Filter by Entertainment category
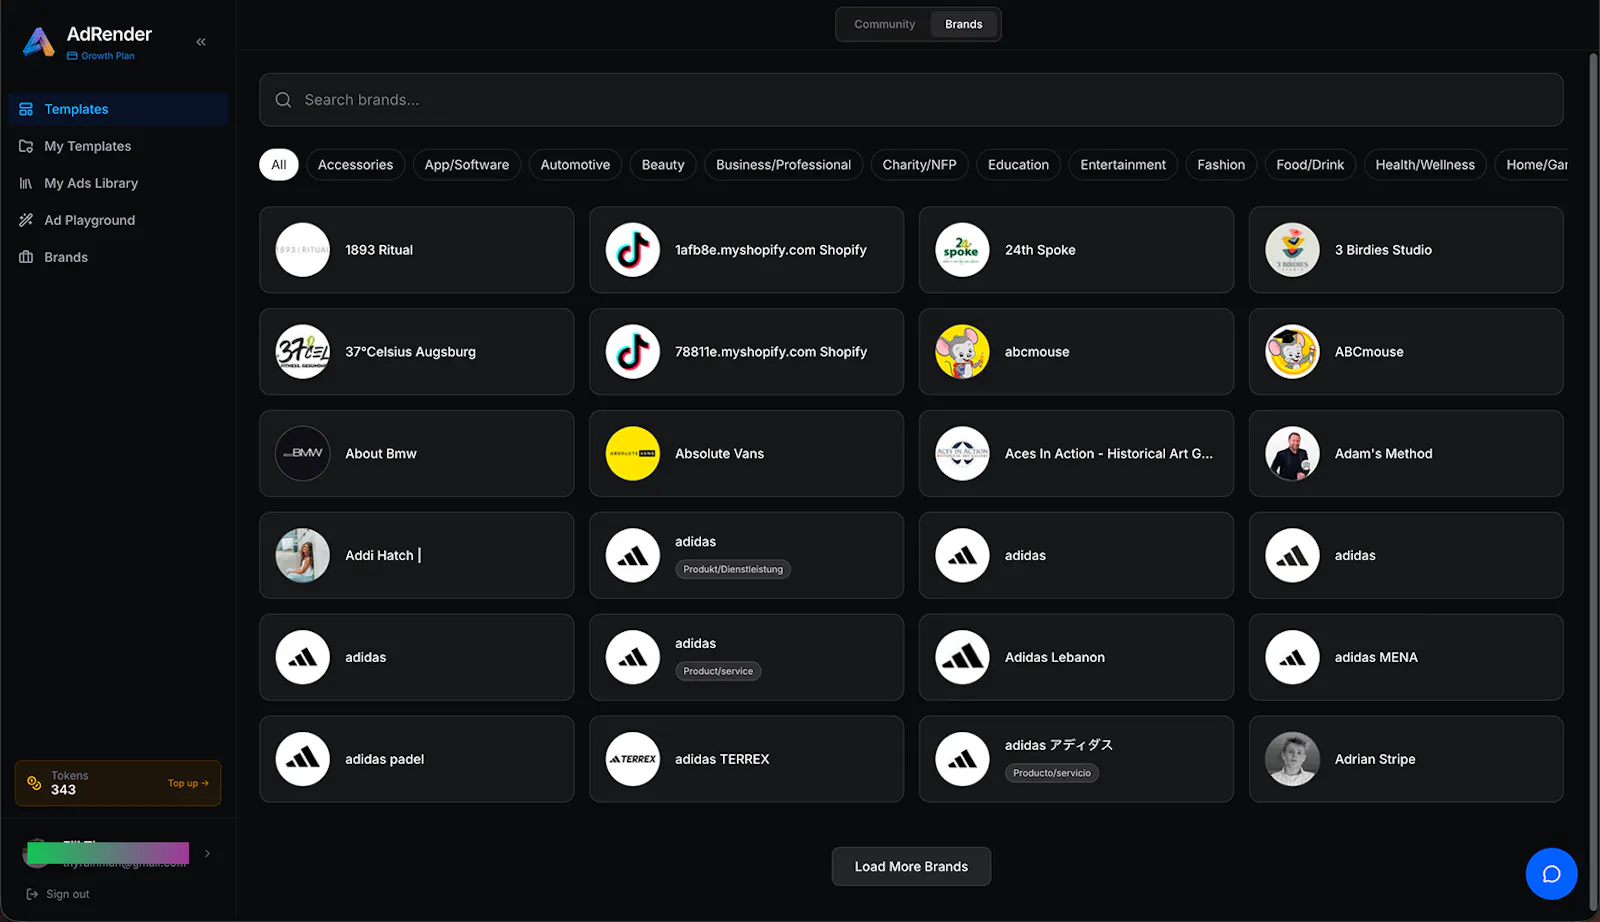Image resolution: width=1600 pixels, height=922 pixels. (x=1123, y=165)
